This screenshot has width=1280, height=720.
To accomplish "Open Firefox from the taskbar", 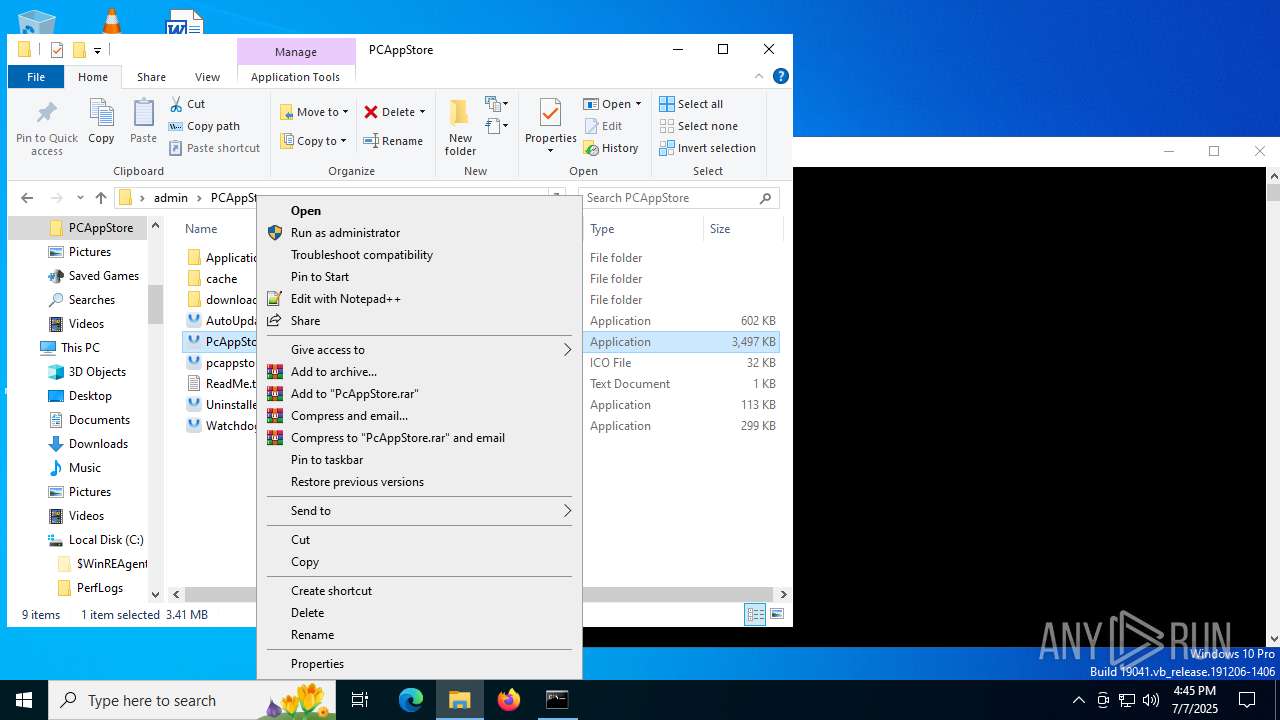I will click(x=509, y=700).
